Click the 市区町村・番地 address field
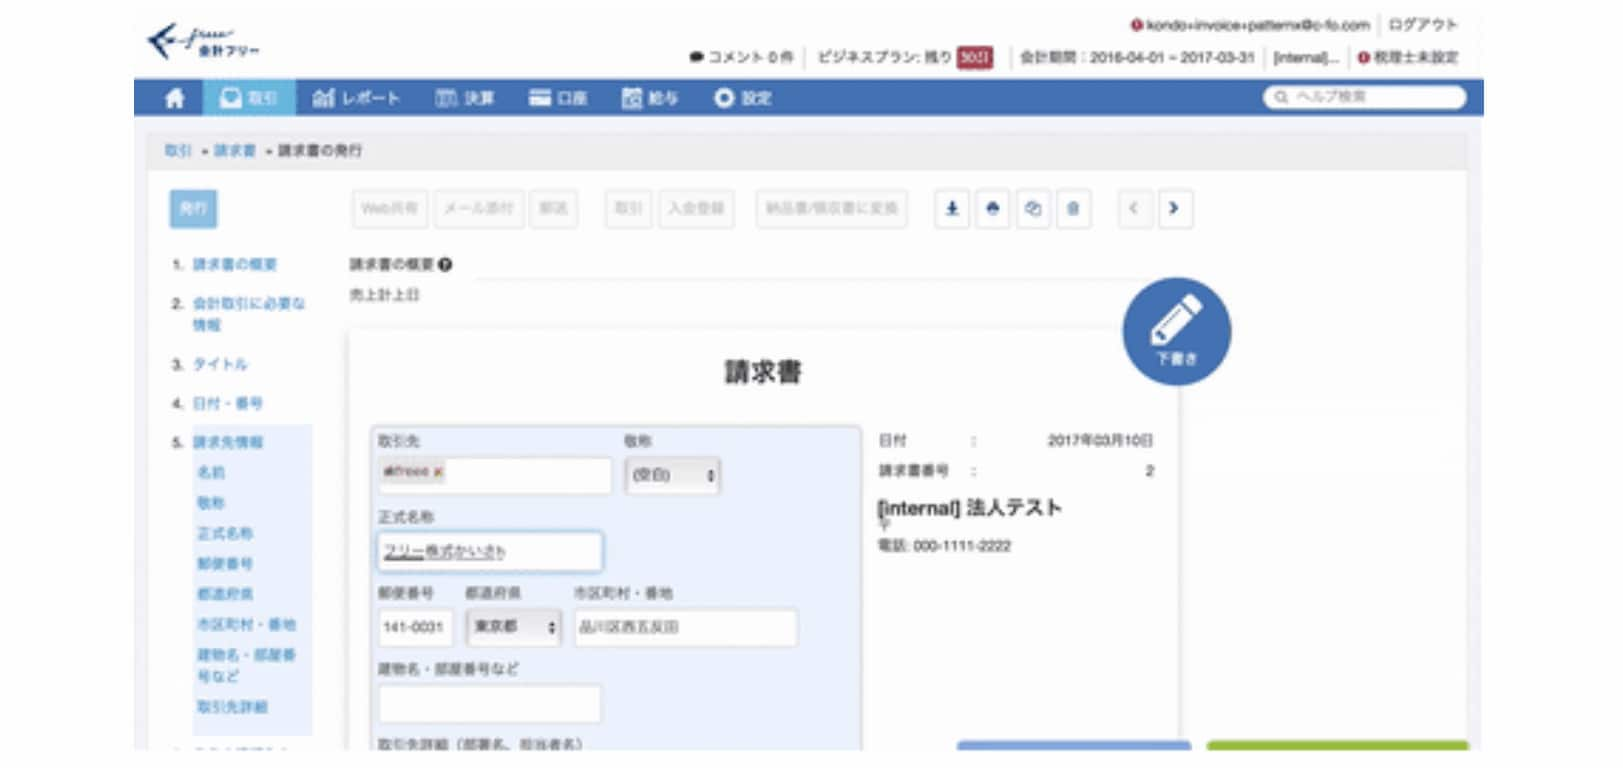The height and width of the screenshot is (768, 1623). click(686, 627)
